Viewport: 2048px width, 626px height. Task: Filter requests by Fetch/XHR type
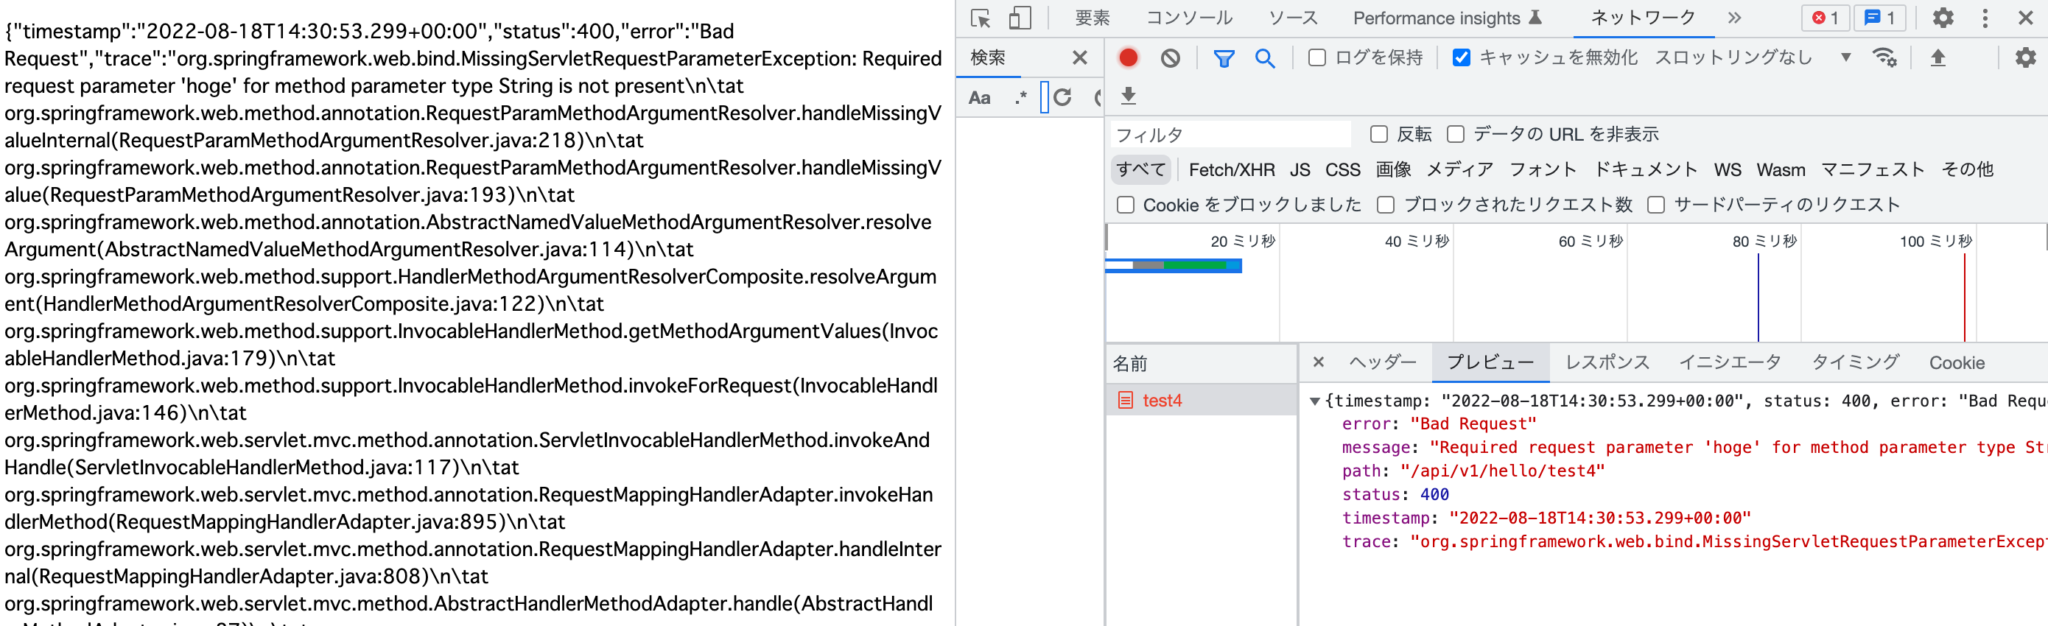coord(1231,170)
